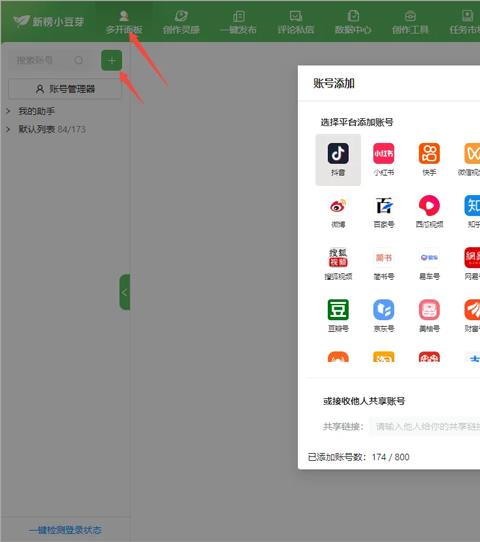Pick the 西瓜视频 platform icon
The image size is (480, 542).
429,206
